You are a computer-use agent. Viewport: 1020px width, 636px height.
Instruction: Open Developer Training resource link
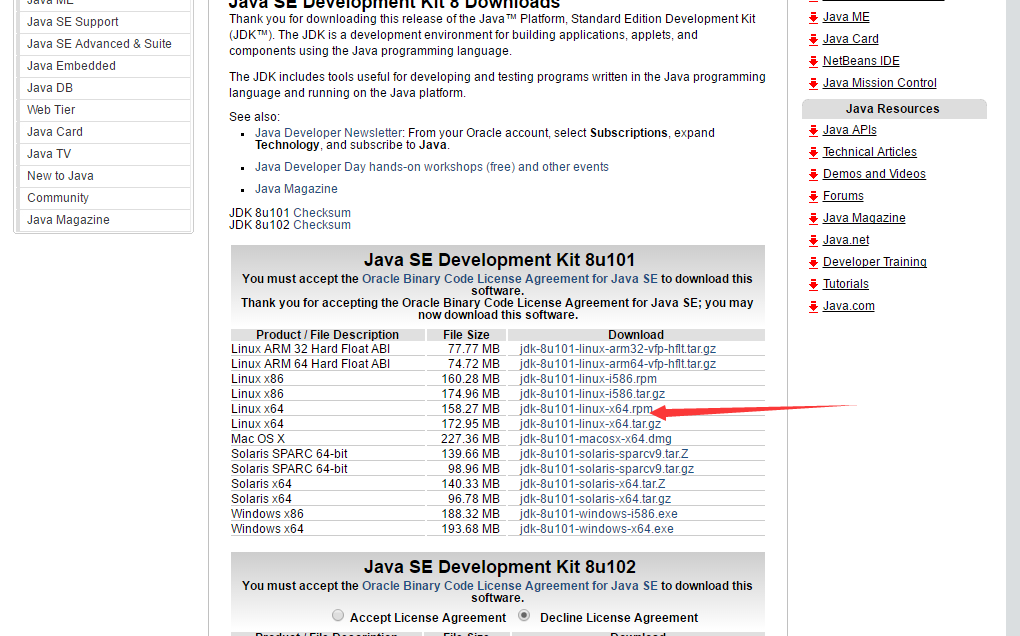pos(874,262)
